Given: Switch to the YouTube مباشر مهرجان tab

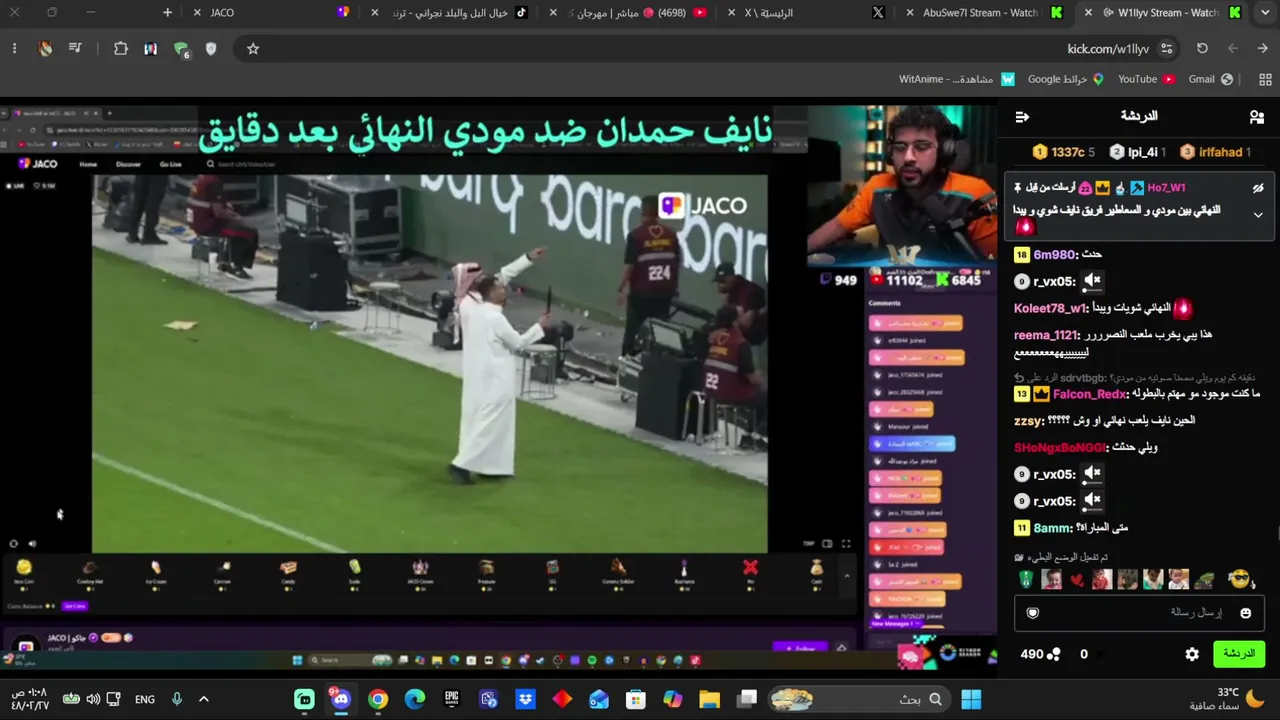Looking at the screenshot, I should (x=630, y=13).
